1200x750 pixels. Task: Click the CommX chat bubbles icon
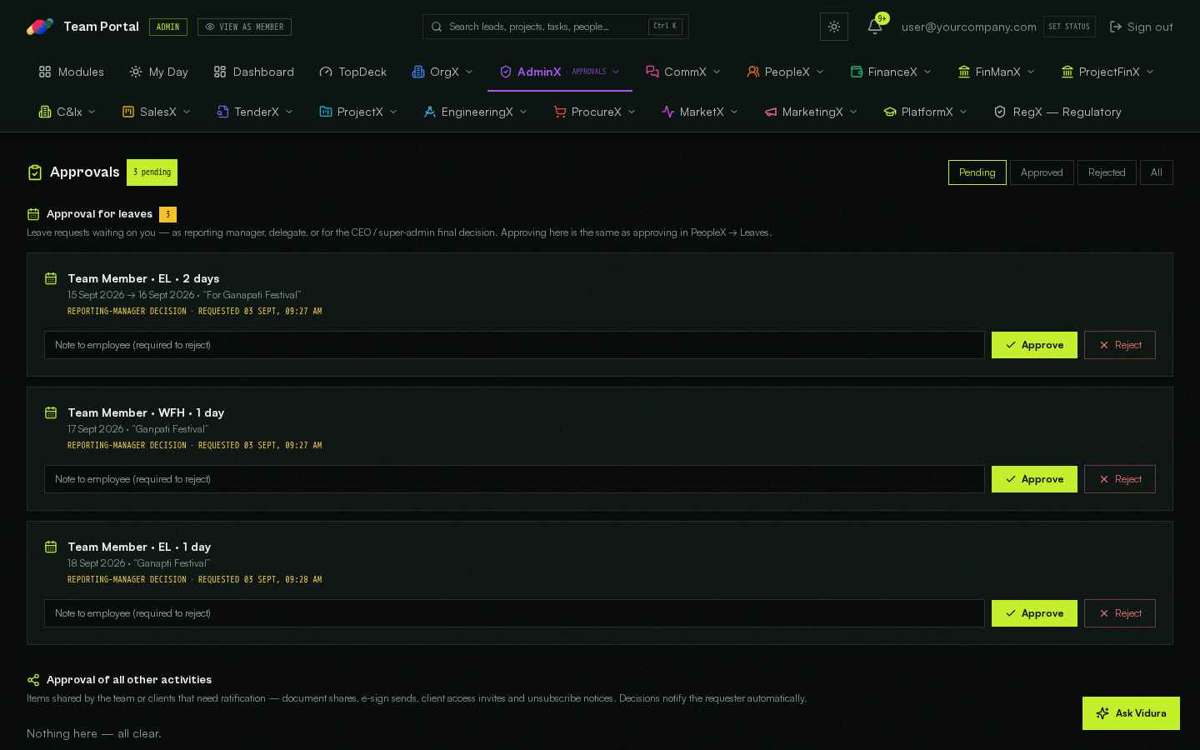click(x=652, y=72)
